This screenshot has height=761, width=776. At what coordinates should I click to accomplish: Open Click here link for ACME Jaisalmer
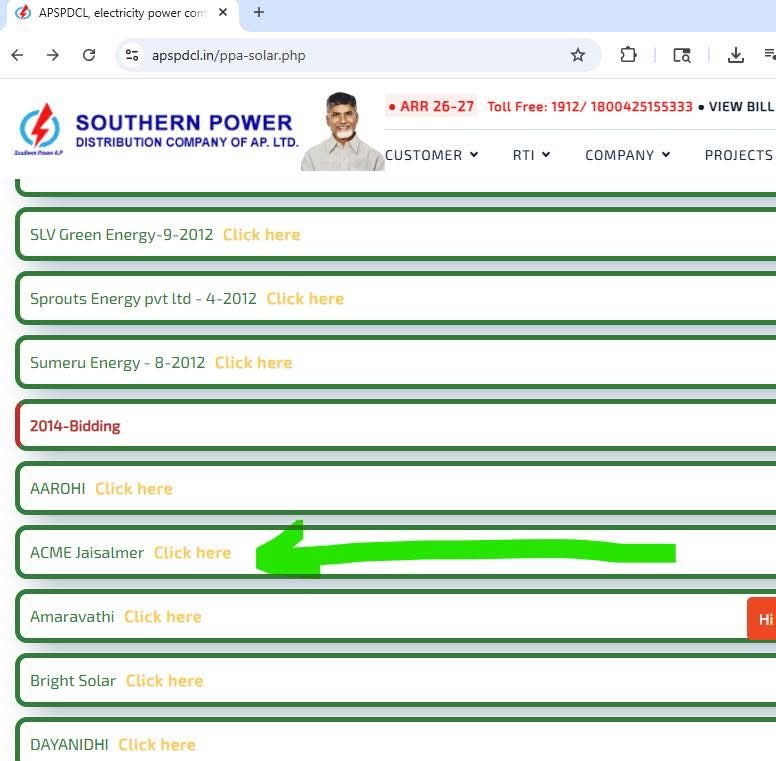(193, 553)
